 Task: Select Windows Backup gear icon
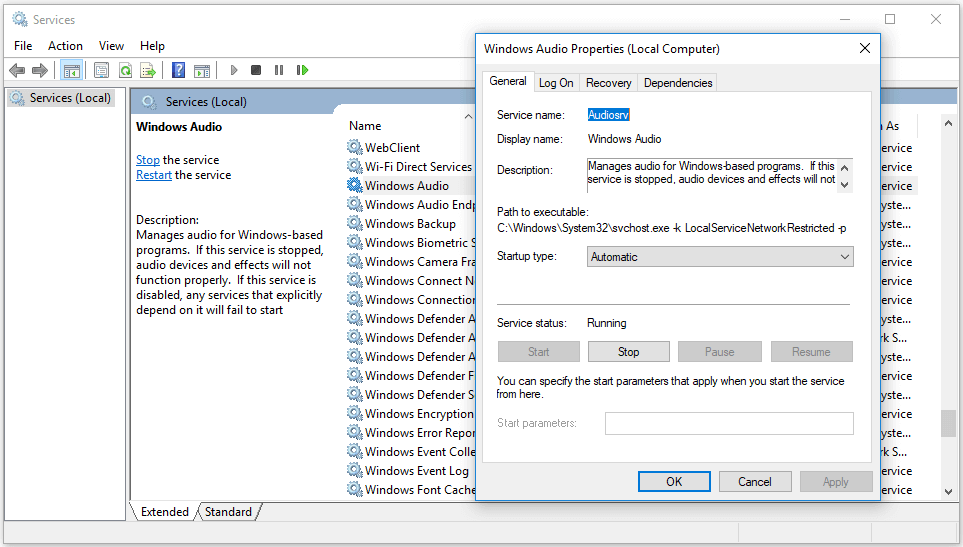click(354, 223)
